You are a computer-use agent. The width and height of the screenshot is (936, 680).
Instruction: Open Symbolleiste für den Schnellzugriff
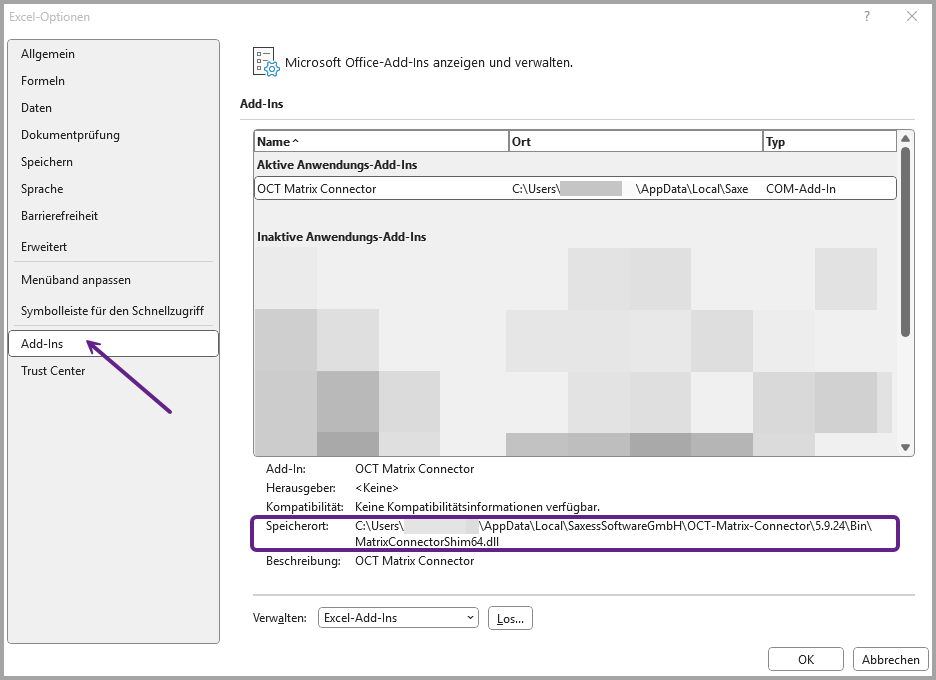112,311
